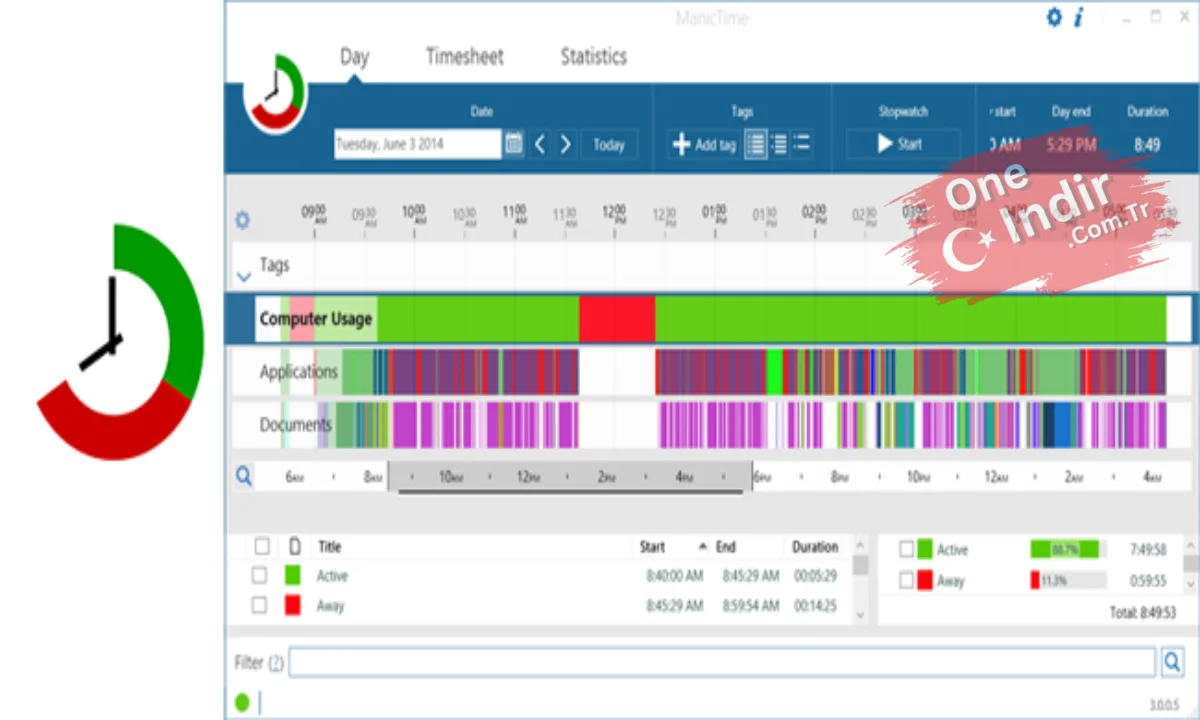
Task: Click the list scrollbar down arrow
Action: point(860,615)
